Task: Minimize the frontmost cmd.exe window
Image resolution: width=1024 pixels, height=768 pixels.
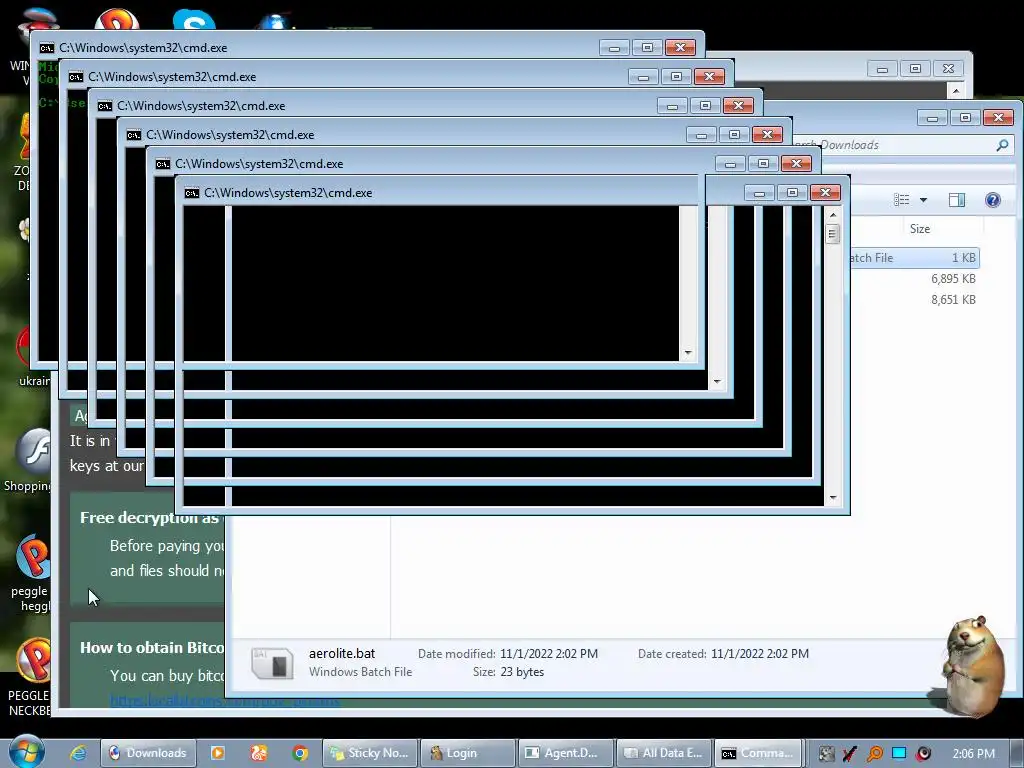Action: [759, 193]
